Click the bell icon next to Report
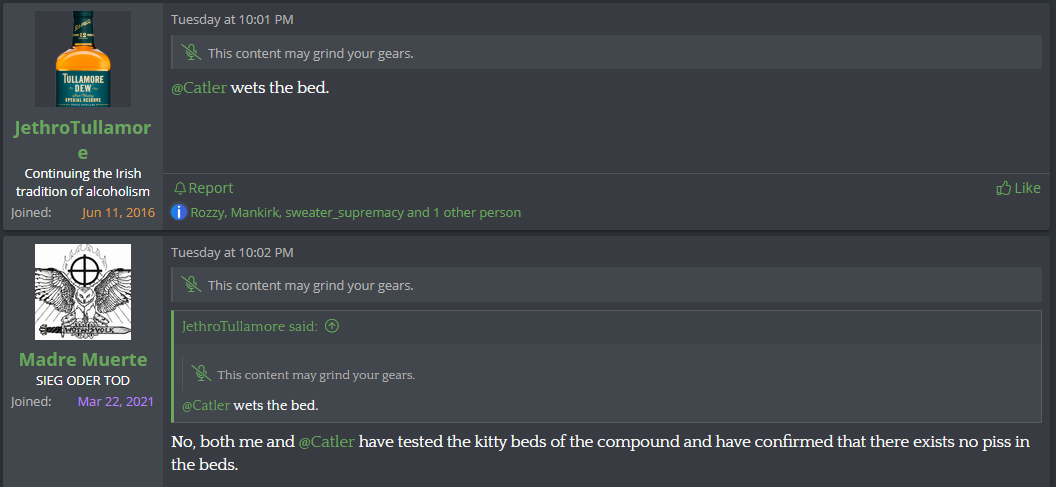 pos(180,188)
